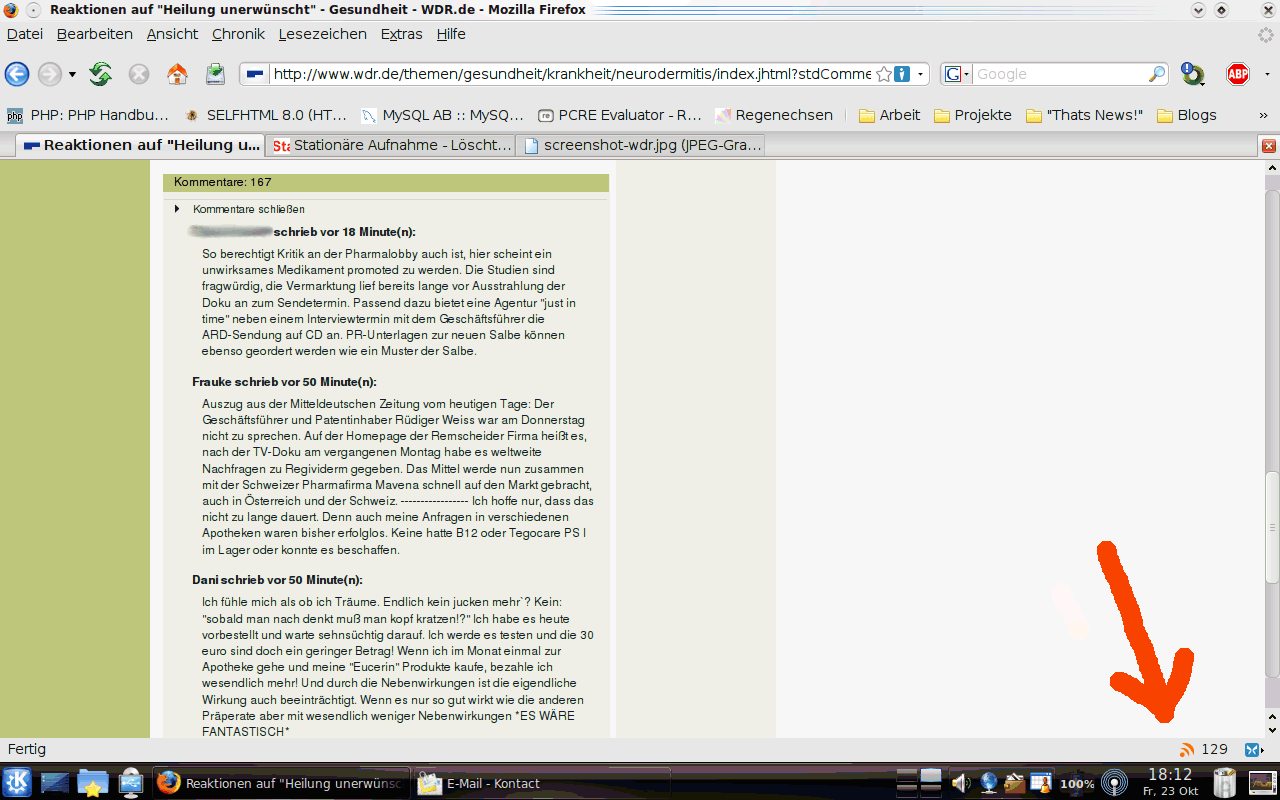Open the search engine selector dropdown

955,74
